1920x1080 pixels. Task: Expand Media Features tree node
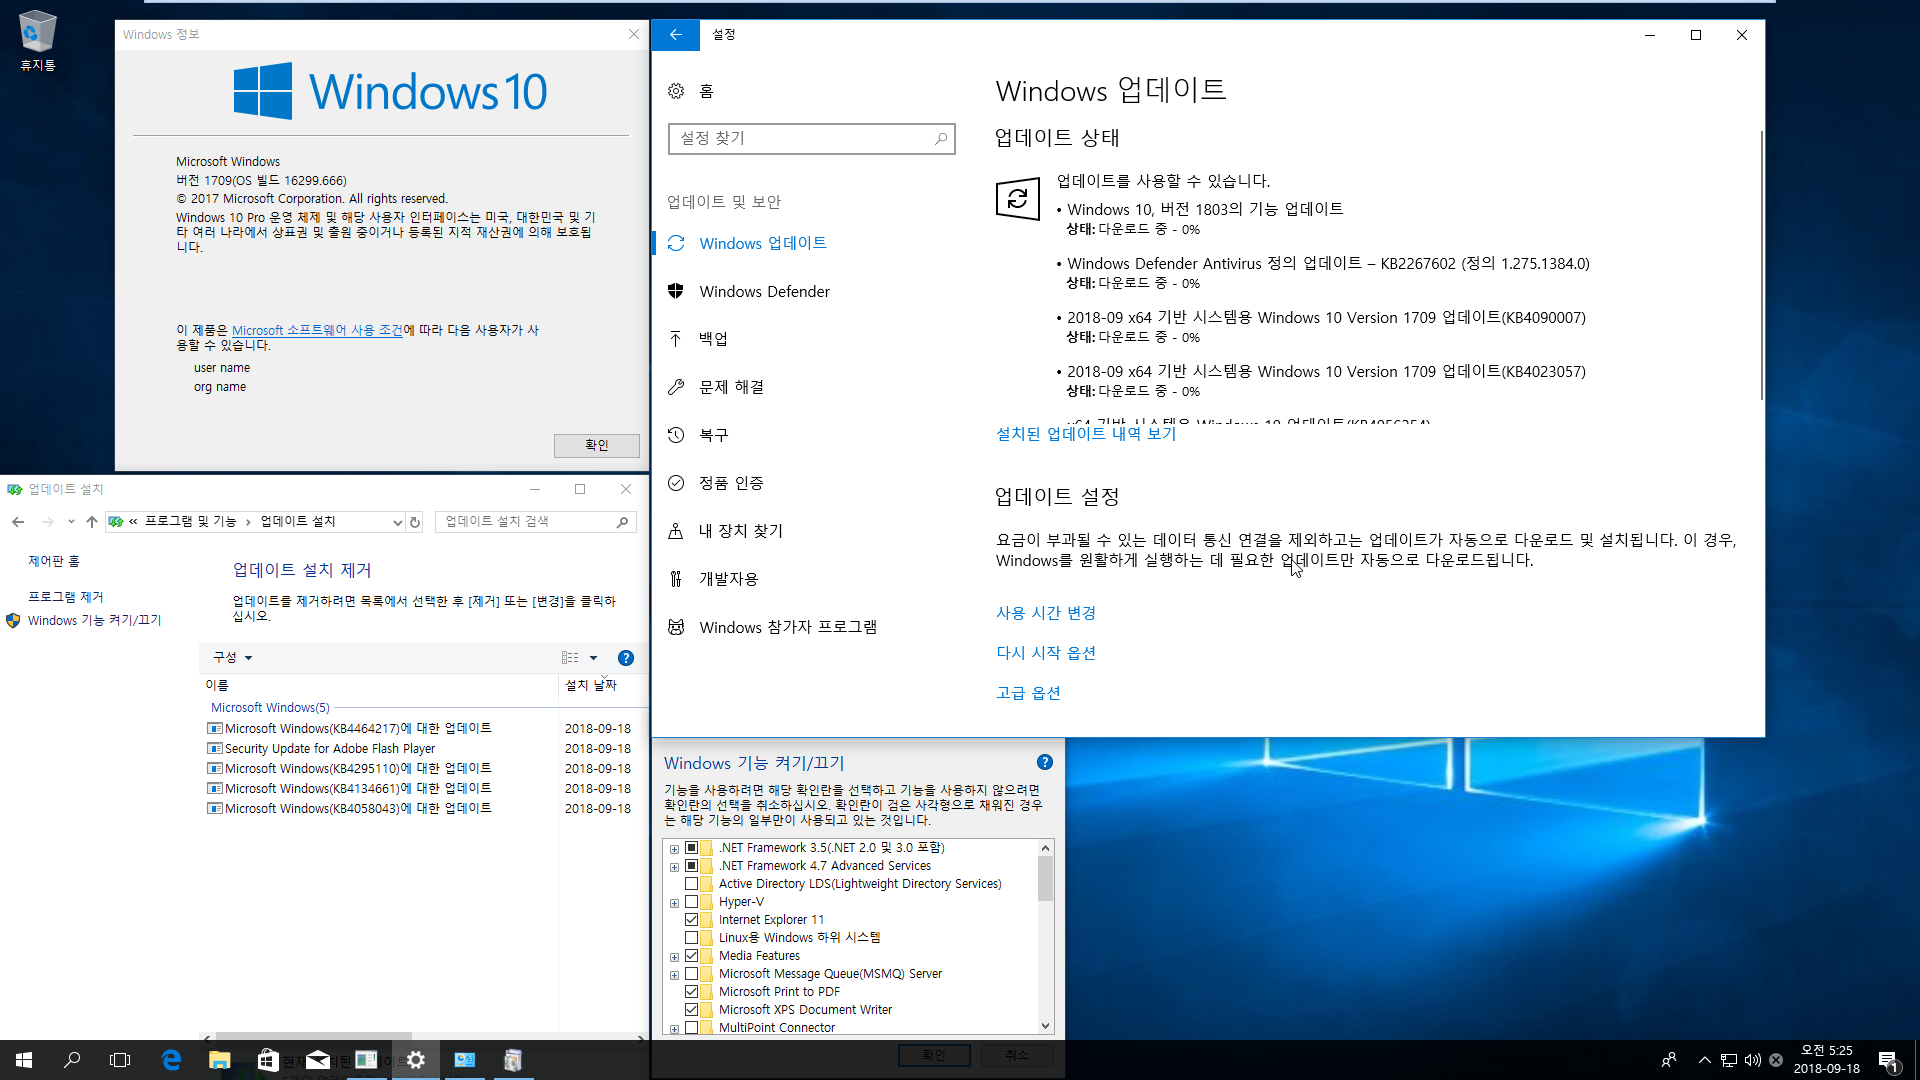[x=674, y=957]
